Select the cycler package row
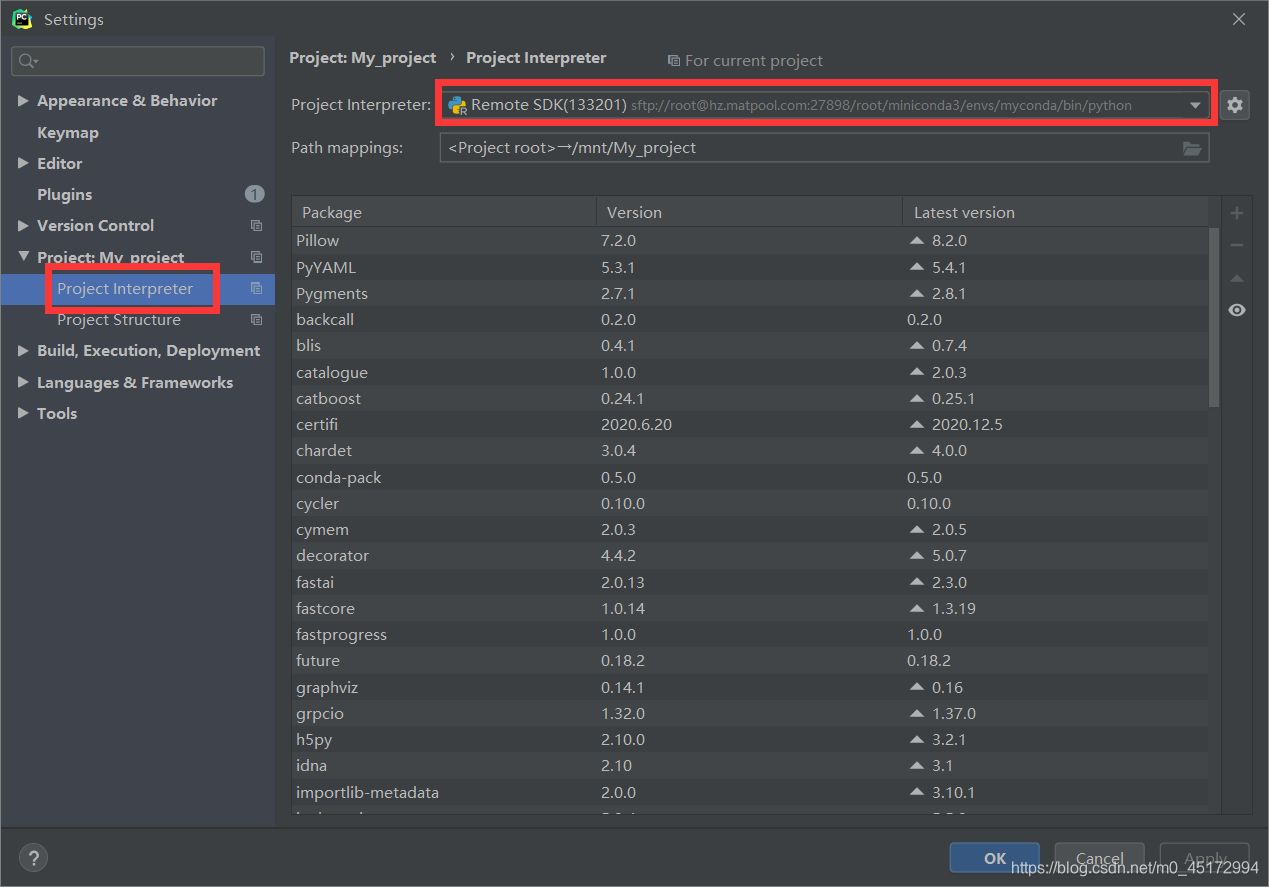The height and width of the screenshot is (887, 1269). 749,504
